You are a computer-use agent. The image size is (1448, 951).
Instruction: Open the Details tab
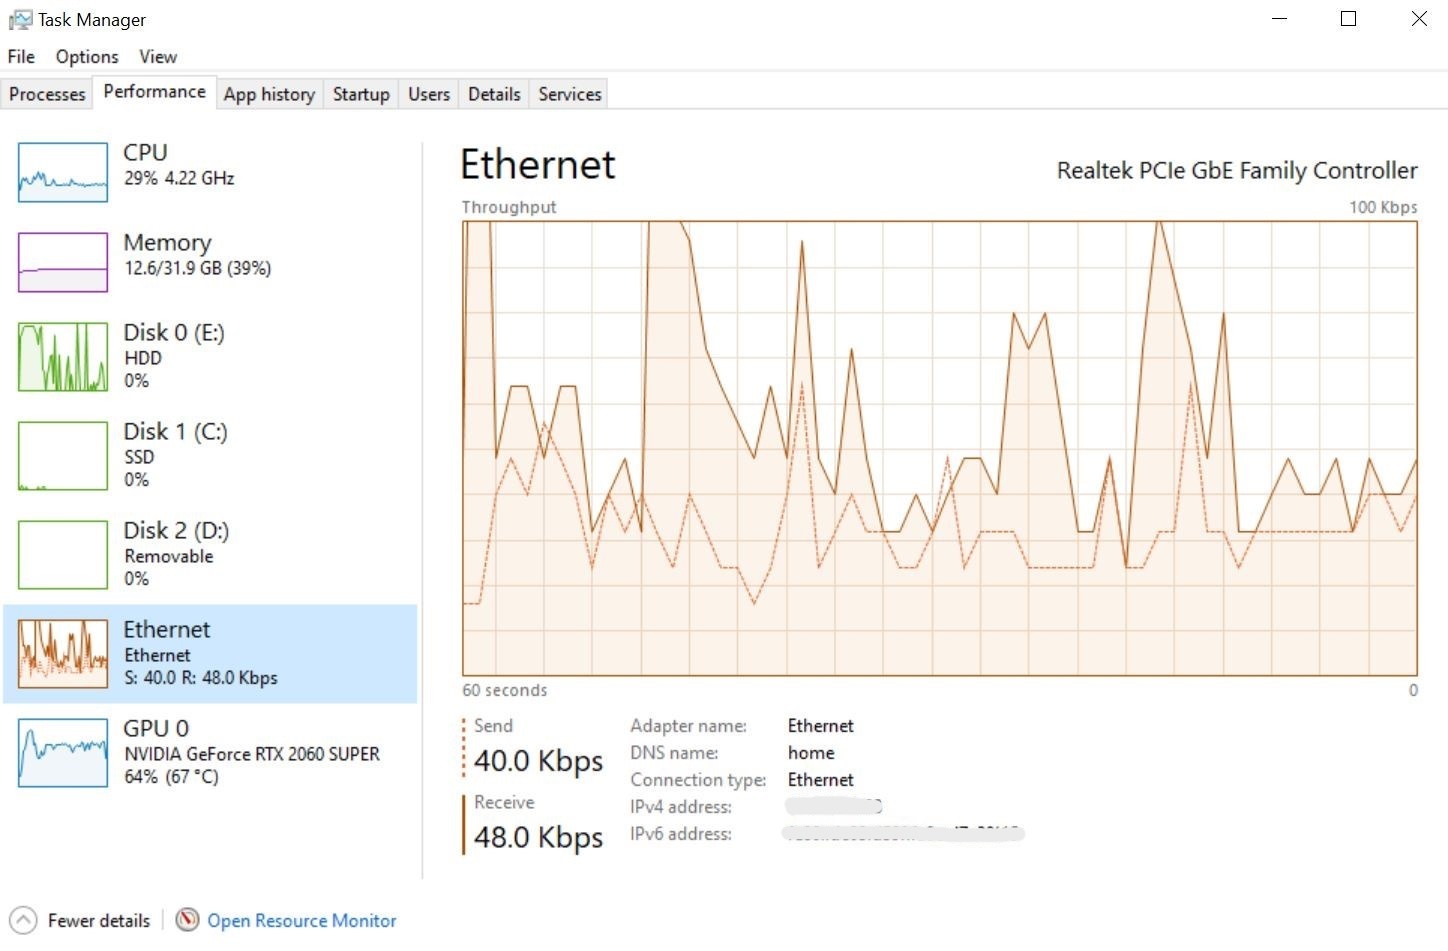pyautogui.click(x=494, y=94)
